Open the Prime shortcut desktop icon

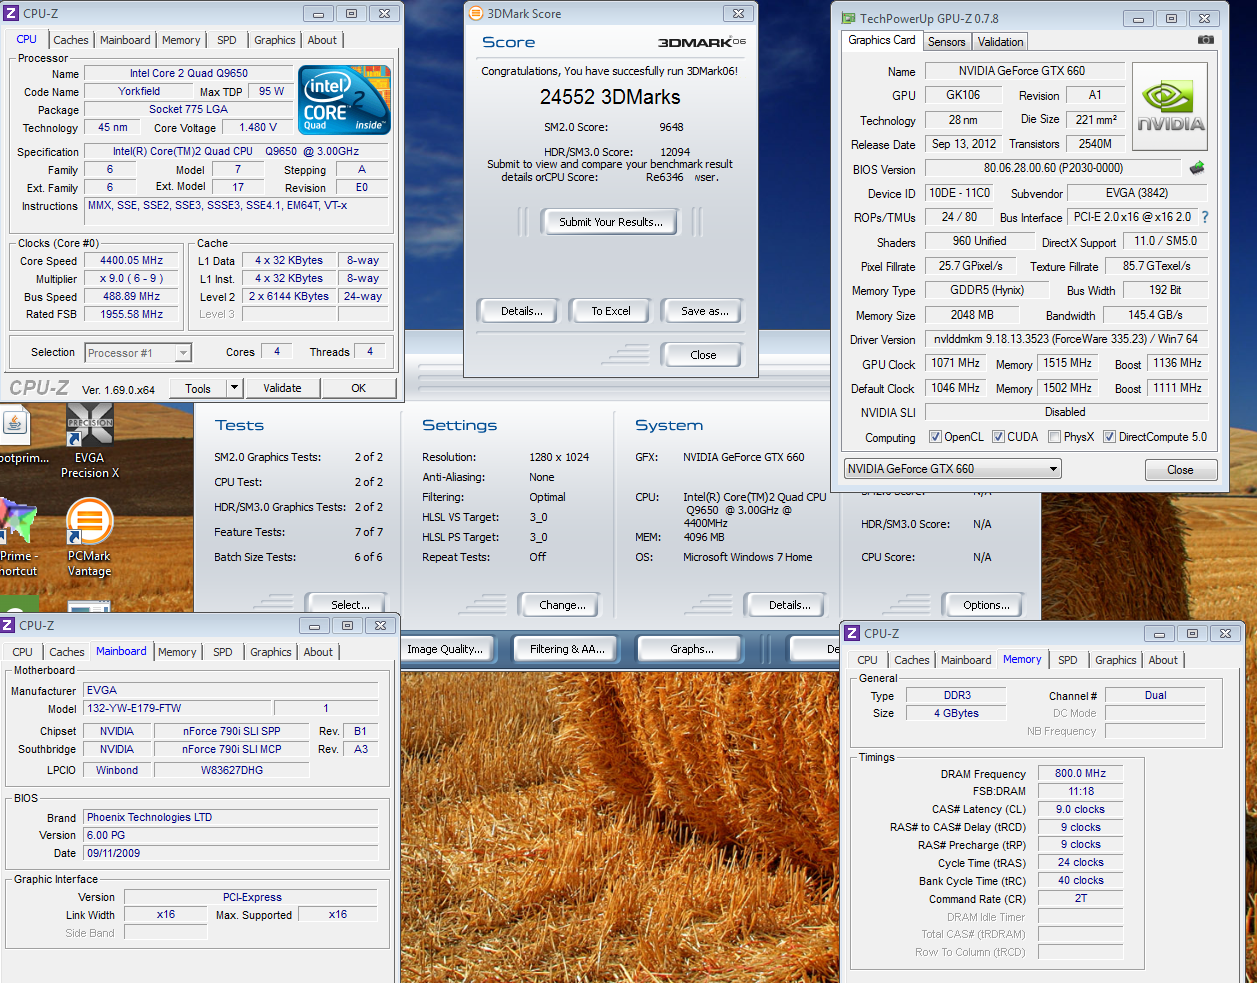click(x=18, y=535)
